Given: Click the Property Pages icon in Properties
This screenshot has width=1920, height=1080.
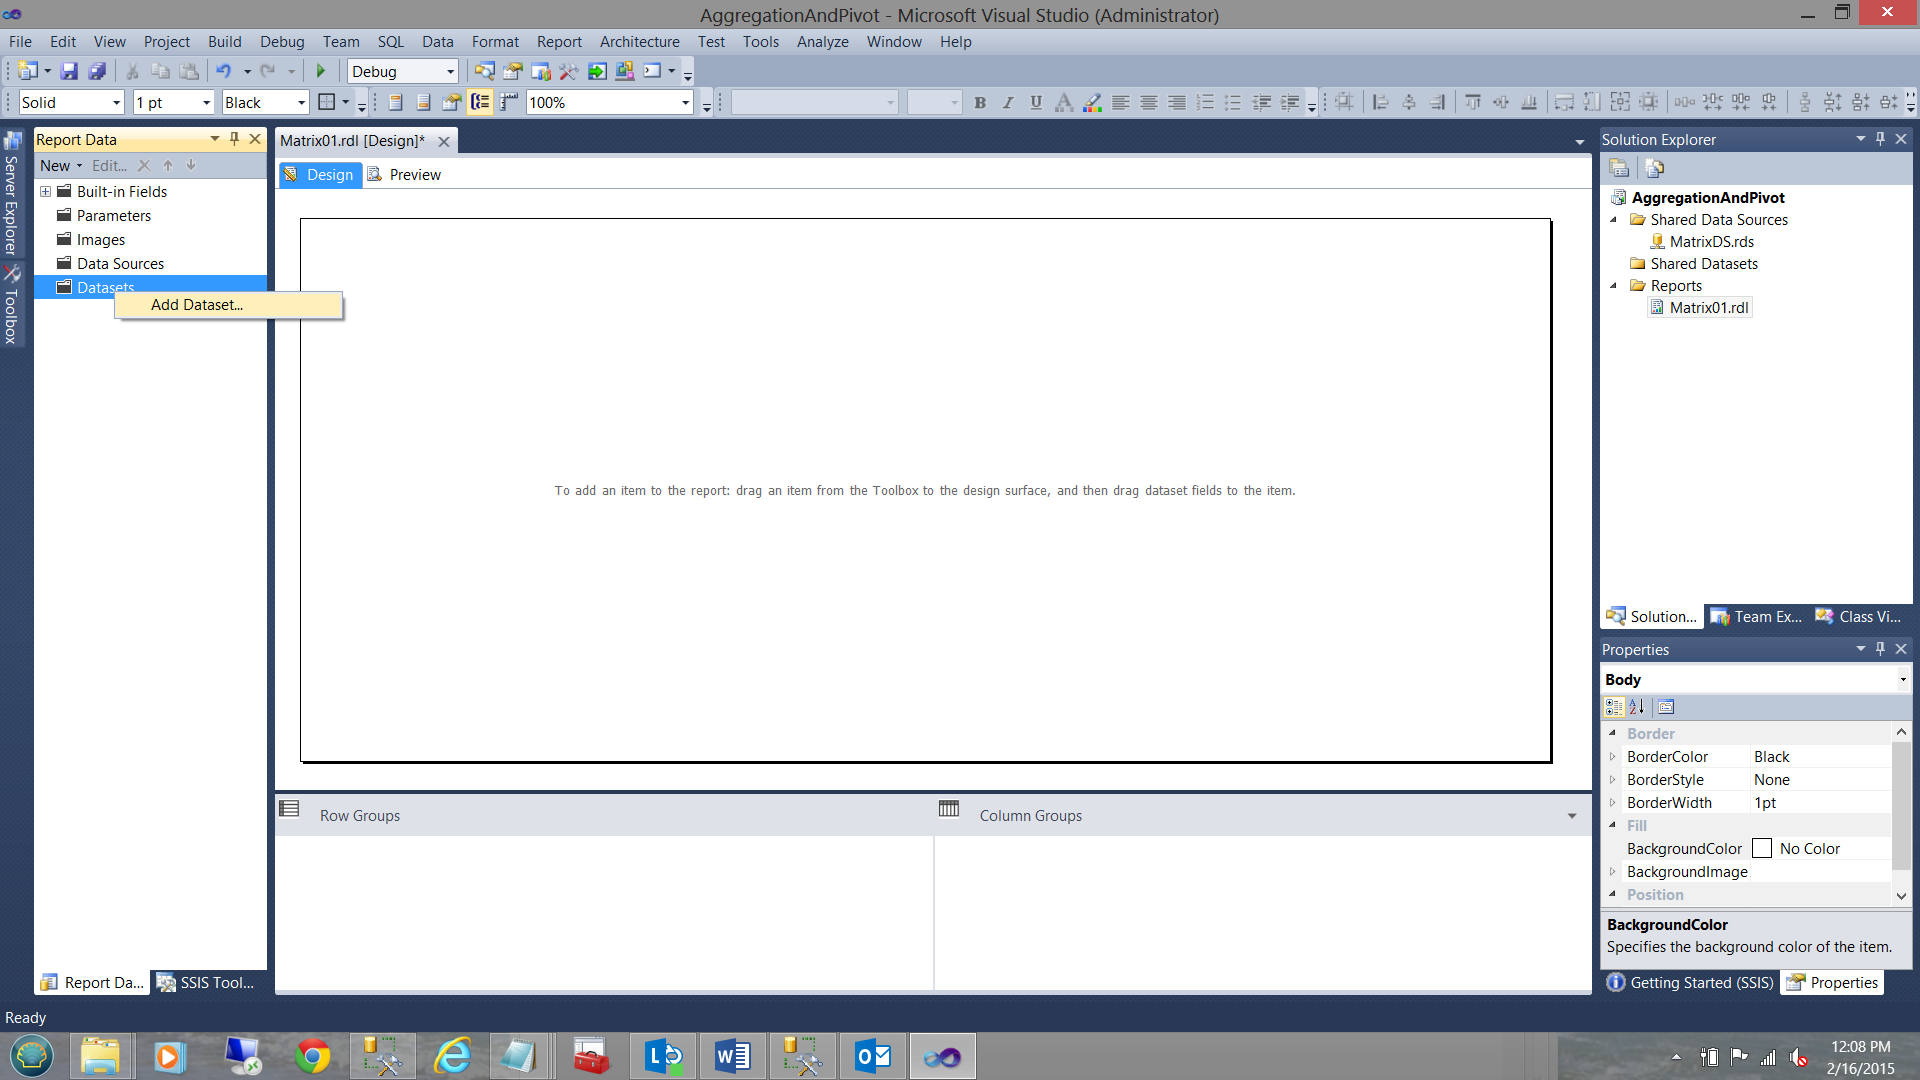Looking at the screenshot, I should point(1666,707).
